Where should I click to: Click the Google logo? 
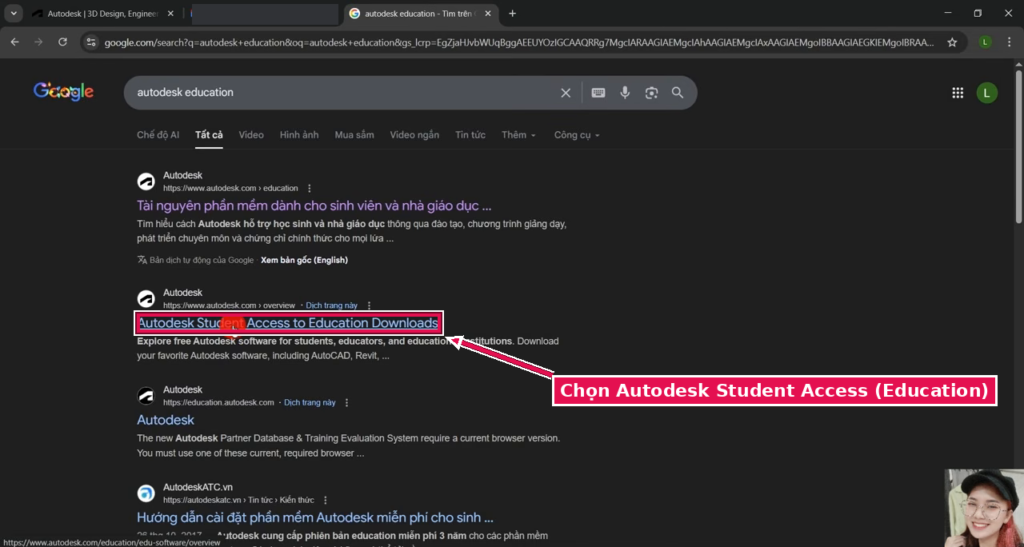tap(63, 92)
